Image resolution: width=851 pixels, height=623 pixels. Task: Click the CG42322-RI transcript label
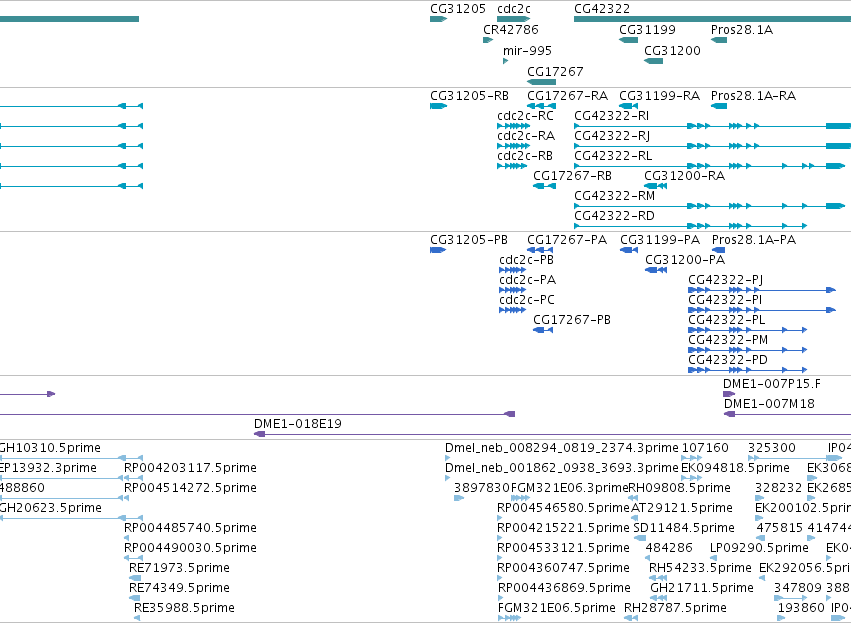tap(611, 116)
